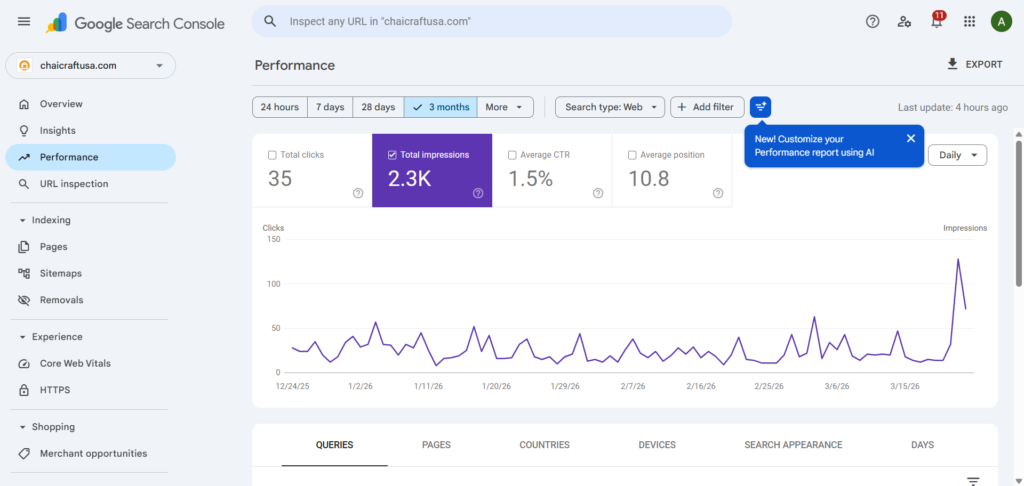Expand the More date range dropdown
The height and width of the screenshot is (486, 1024).
tap(505, 107)
